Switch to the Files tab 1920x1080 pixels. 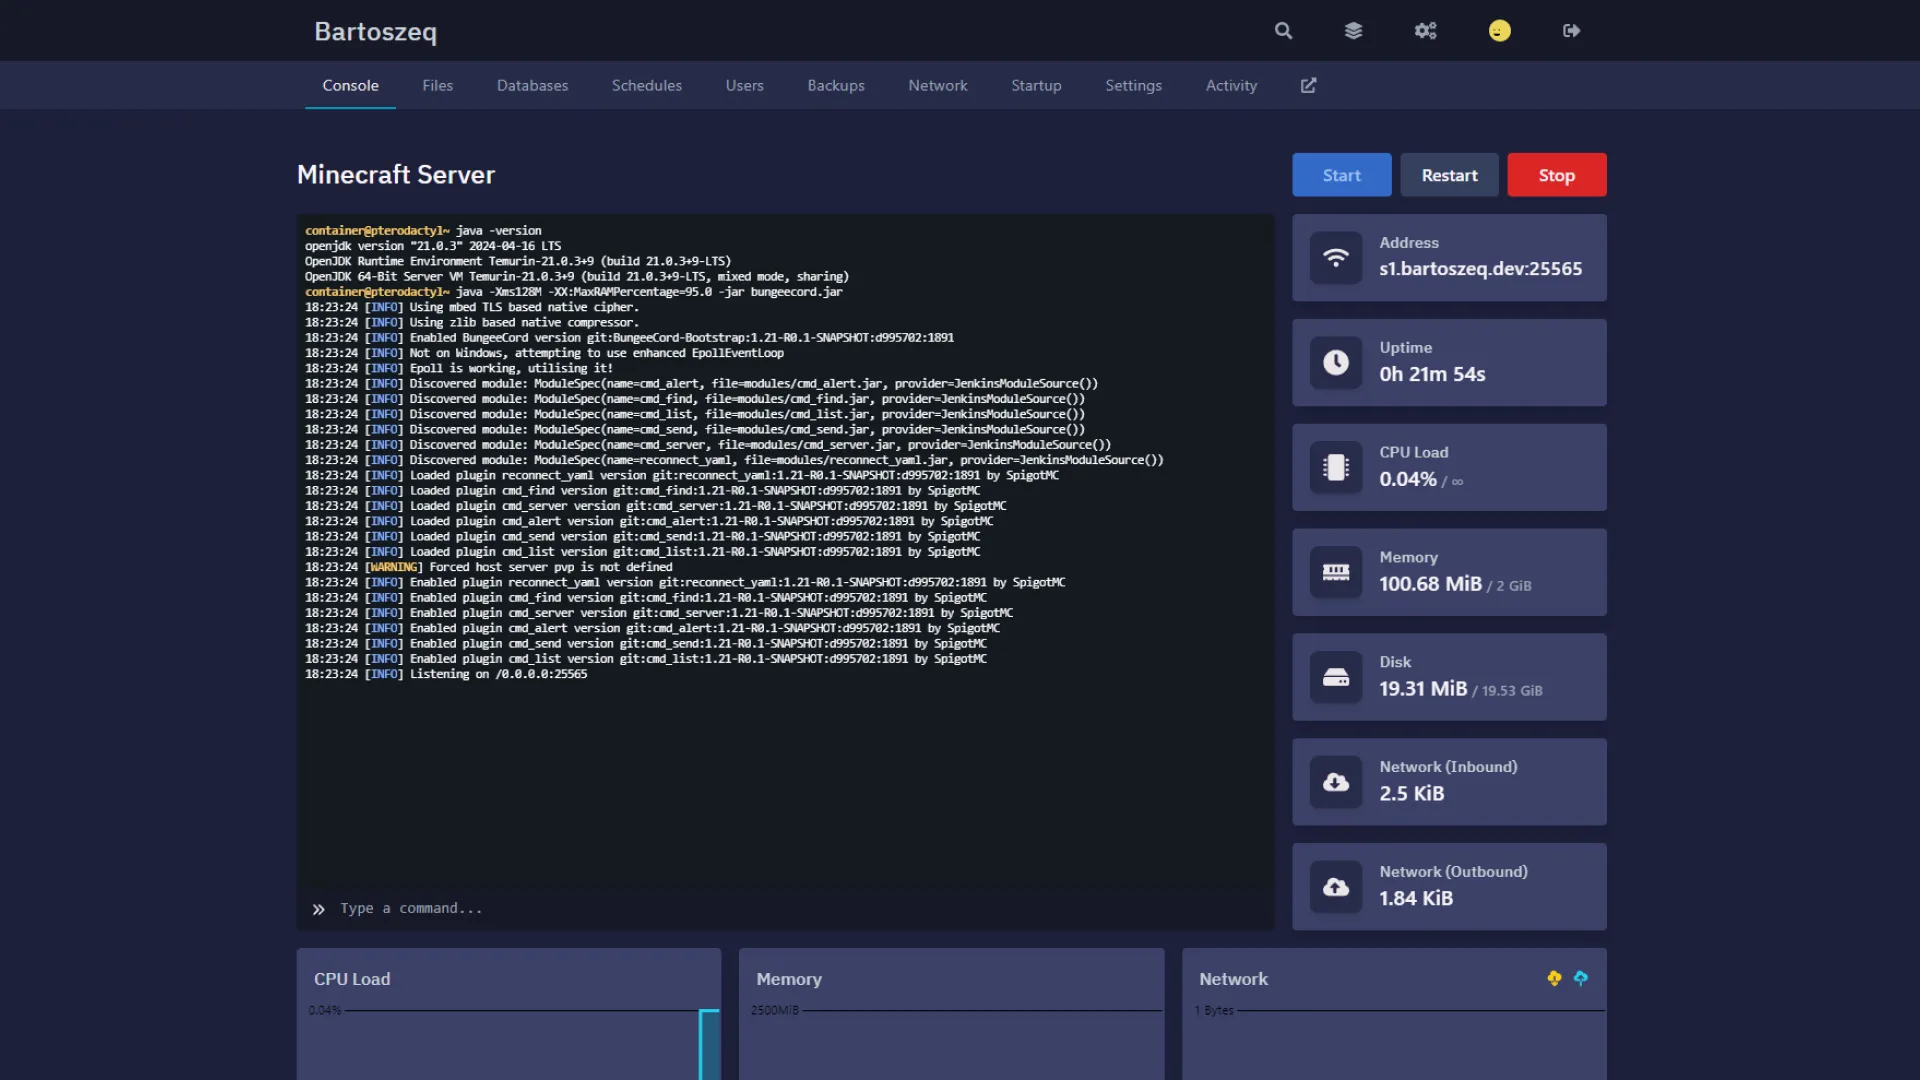[437, 86]
